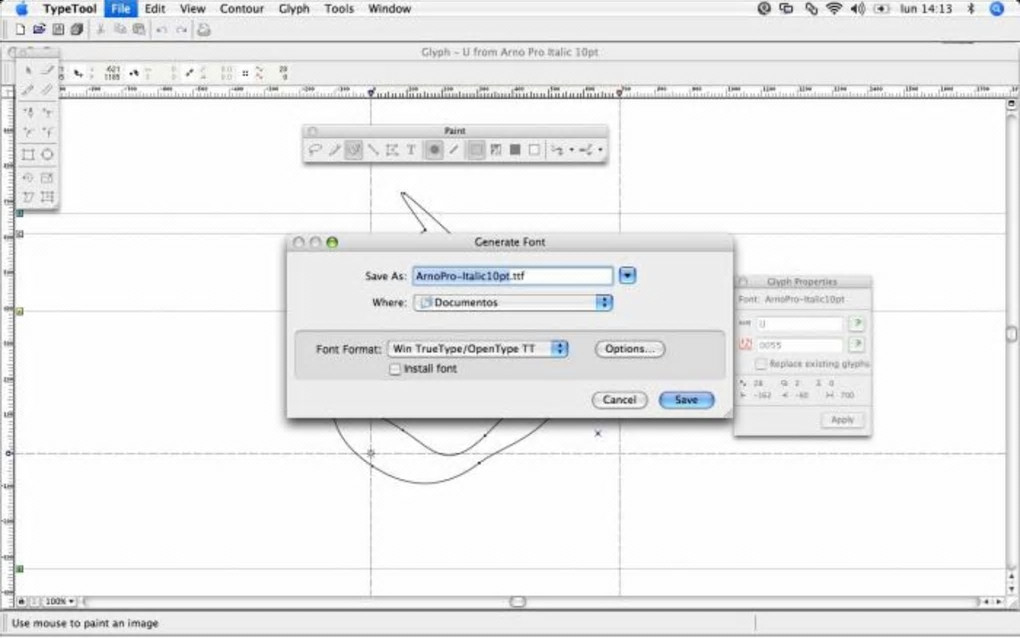Click the Options... button
This screenshot has width=1020, height=638.
click(630, 349)
